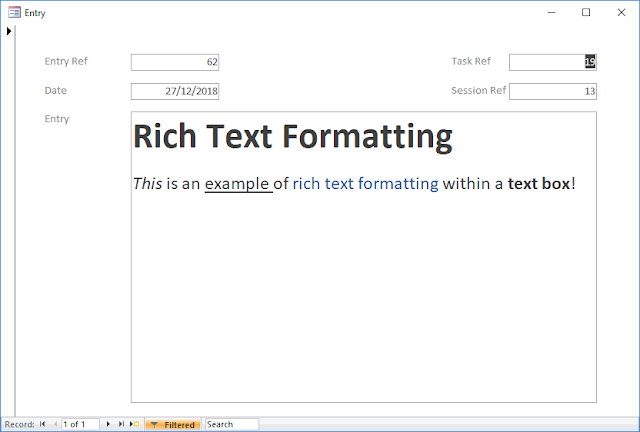This screenshot has width=640, height=432.
Task: Click the Entry Ref label
Action: [x=66, y=61]
